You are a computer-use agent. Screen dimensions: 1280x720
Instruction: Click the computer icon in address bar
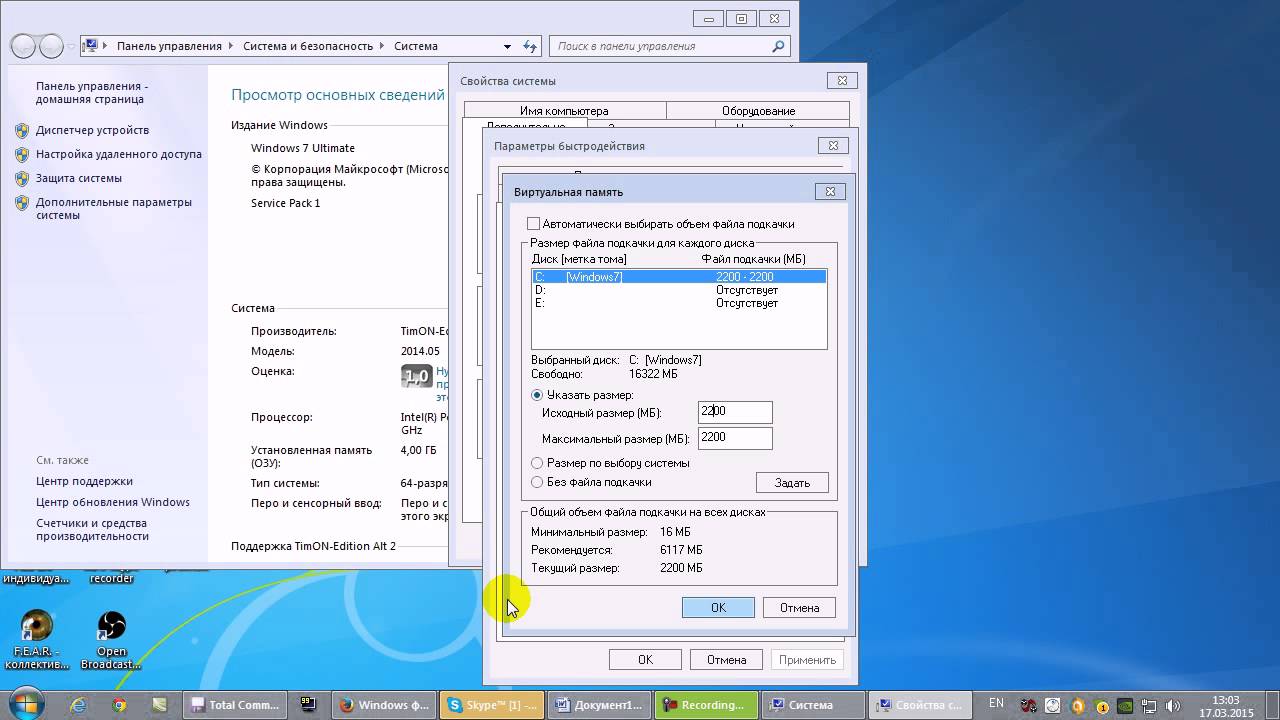coord(90,46)
